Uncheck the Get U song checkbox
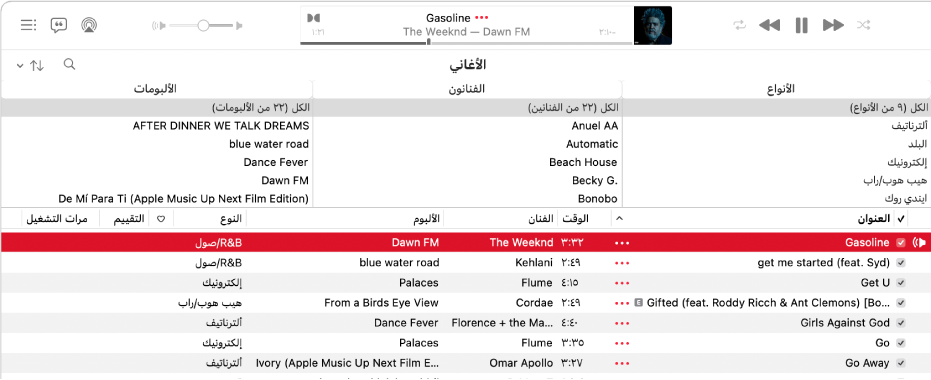 [x=901, y=283]
